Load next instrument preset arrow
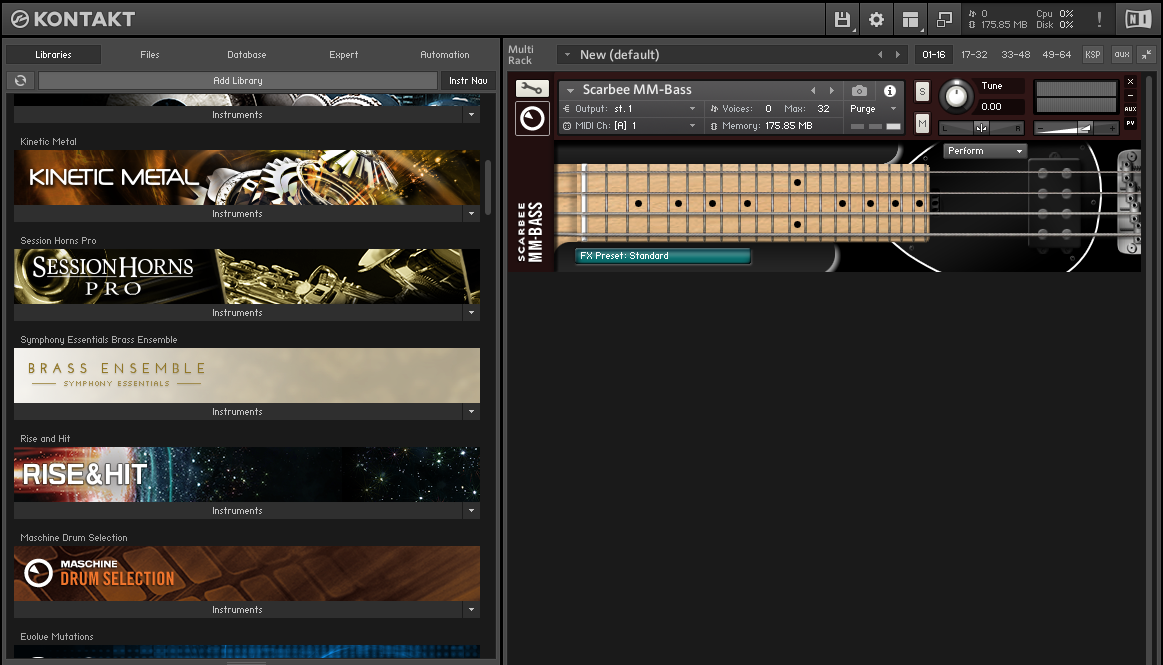Viewport: 1163px width, 665px height. tap(832, 90)
